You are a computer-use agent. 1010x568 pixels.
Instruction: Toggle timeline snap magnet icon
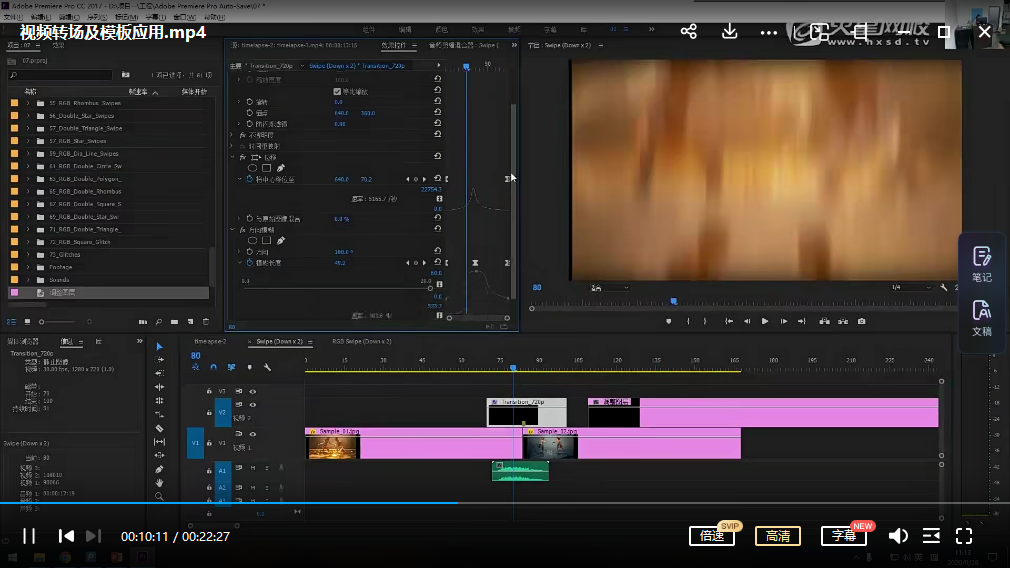(x=213, y=367)
